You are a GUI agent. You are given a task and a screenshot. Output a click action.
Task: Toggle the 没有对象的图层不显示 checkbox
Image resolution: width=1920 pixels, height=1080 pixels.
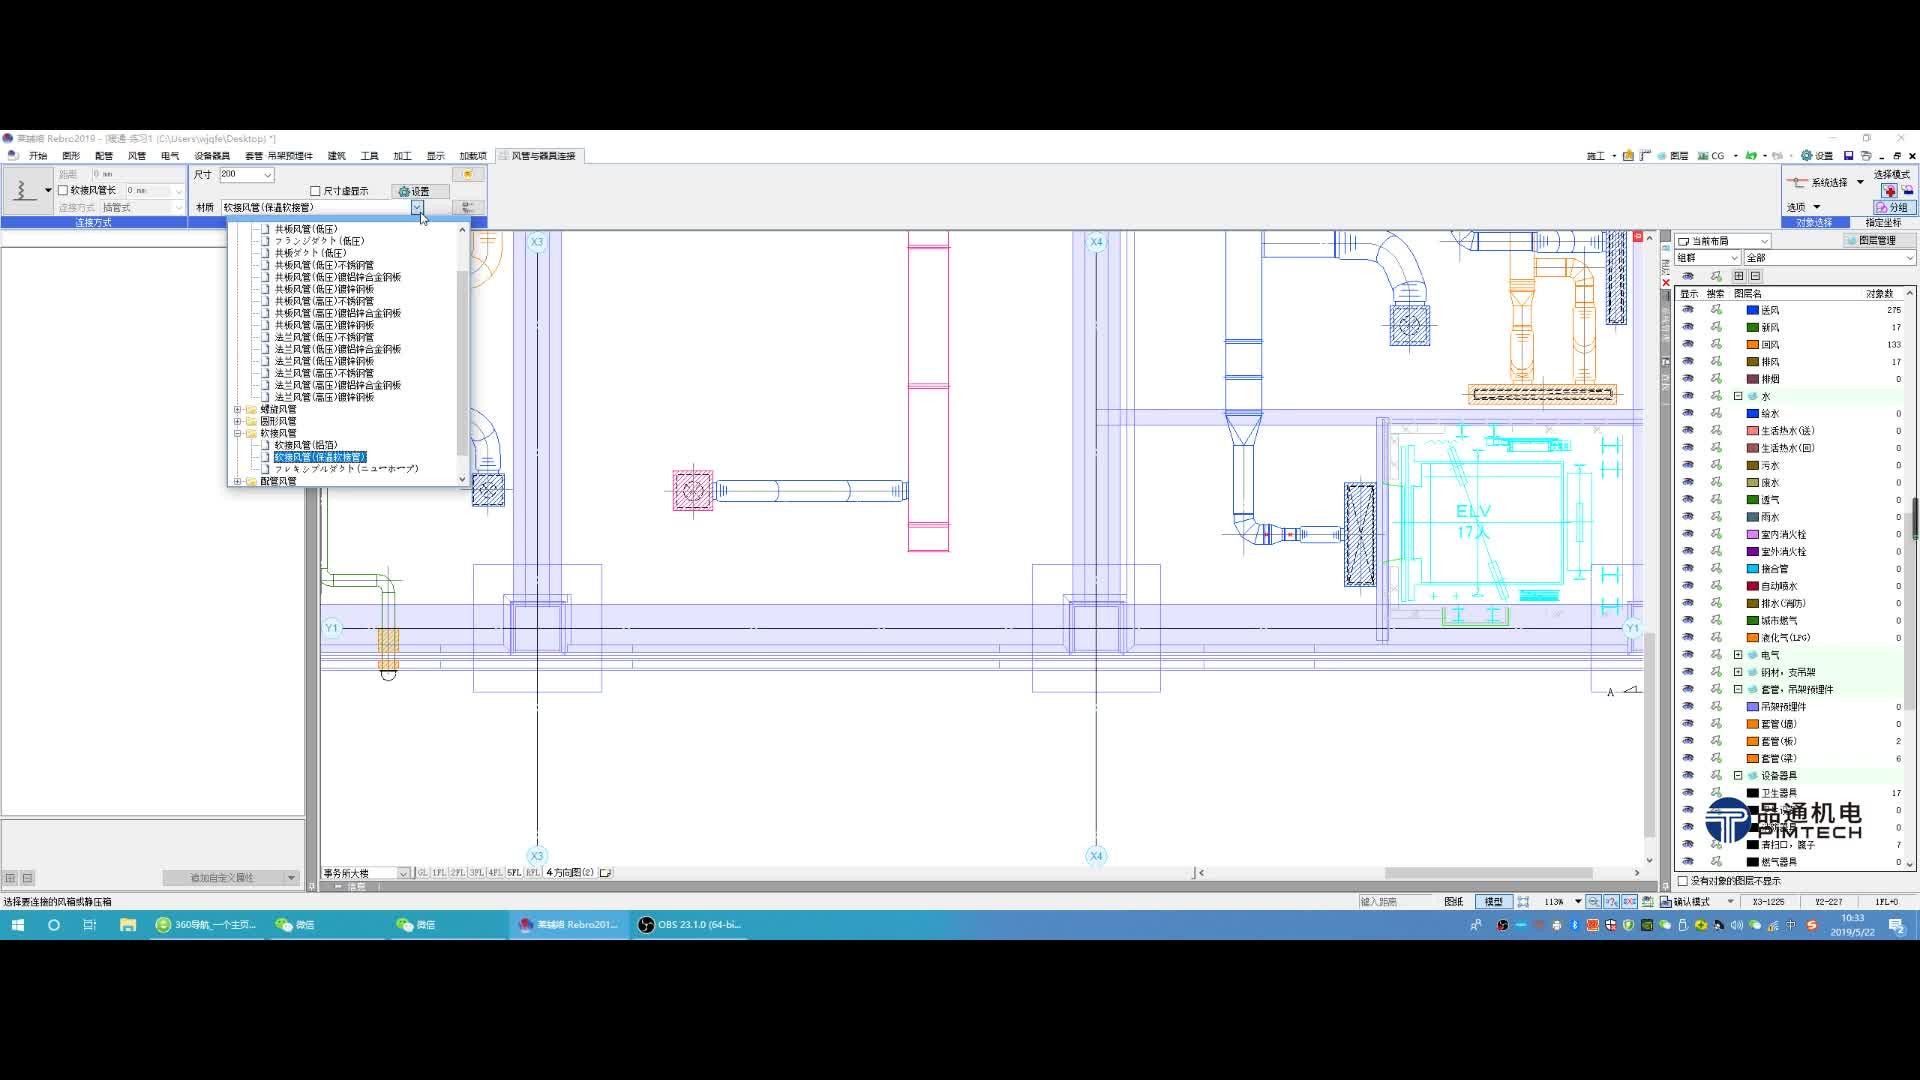[x=1683, y=881]
